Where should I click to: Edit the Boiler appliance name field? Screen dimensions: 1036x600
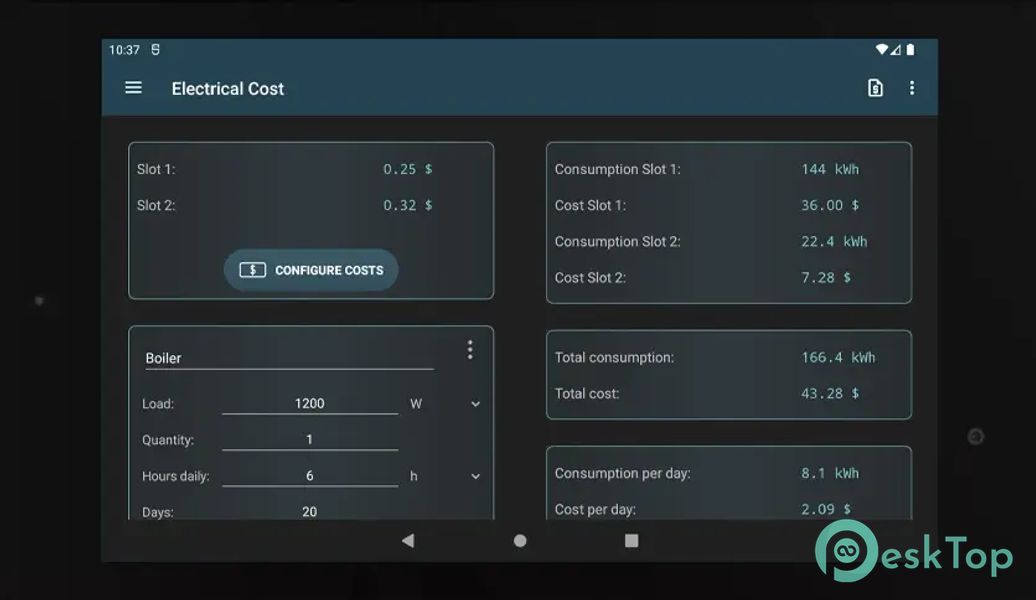click(x=289, y=358)
